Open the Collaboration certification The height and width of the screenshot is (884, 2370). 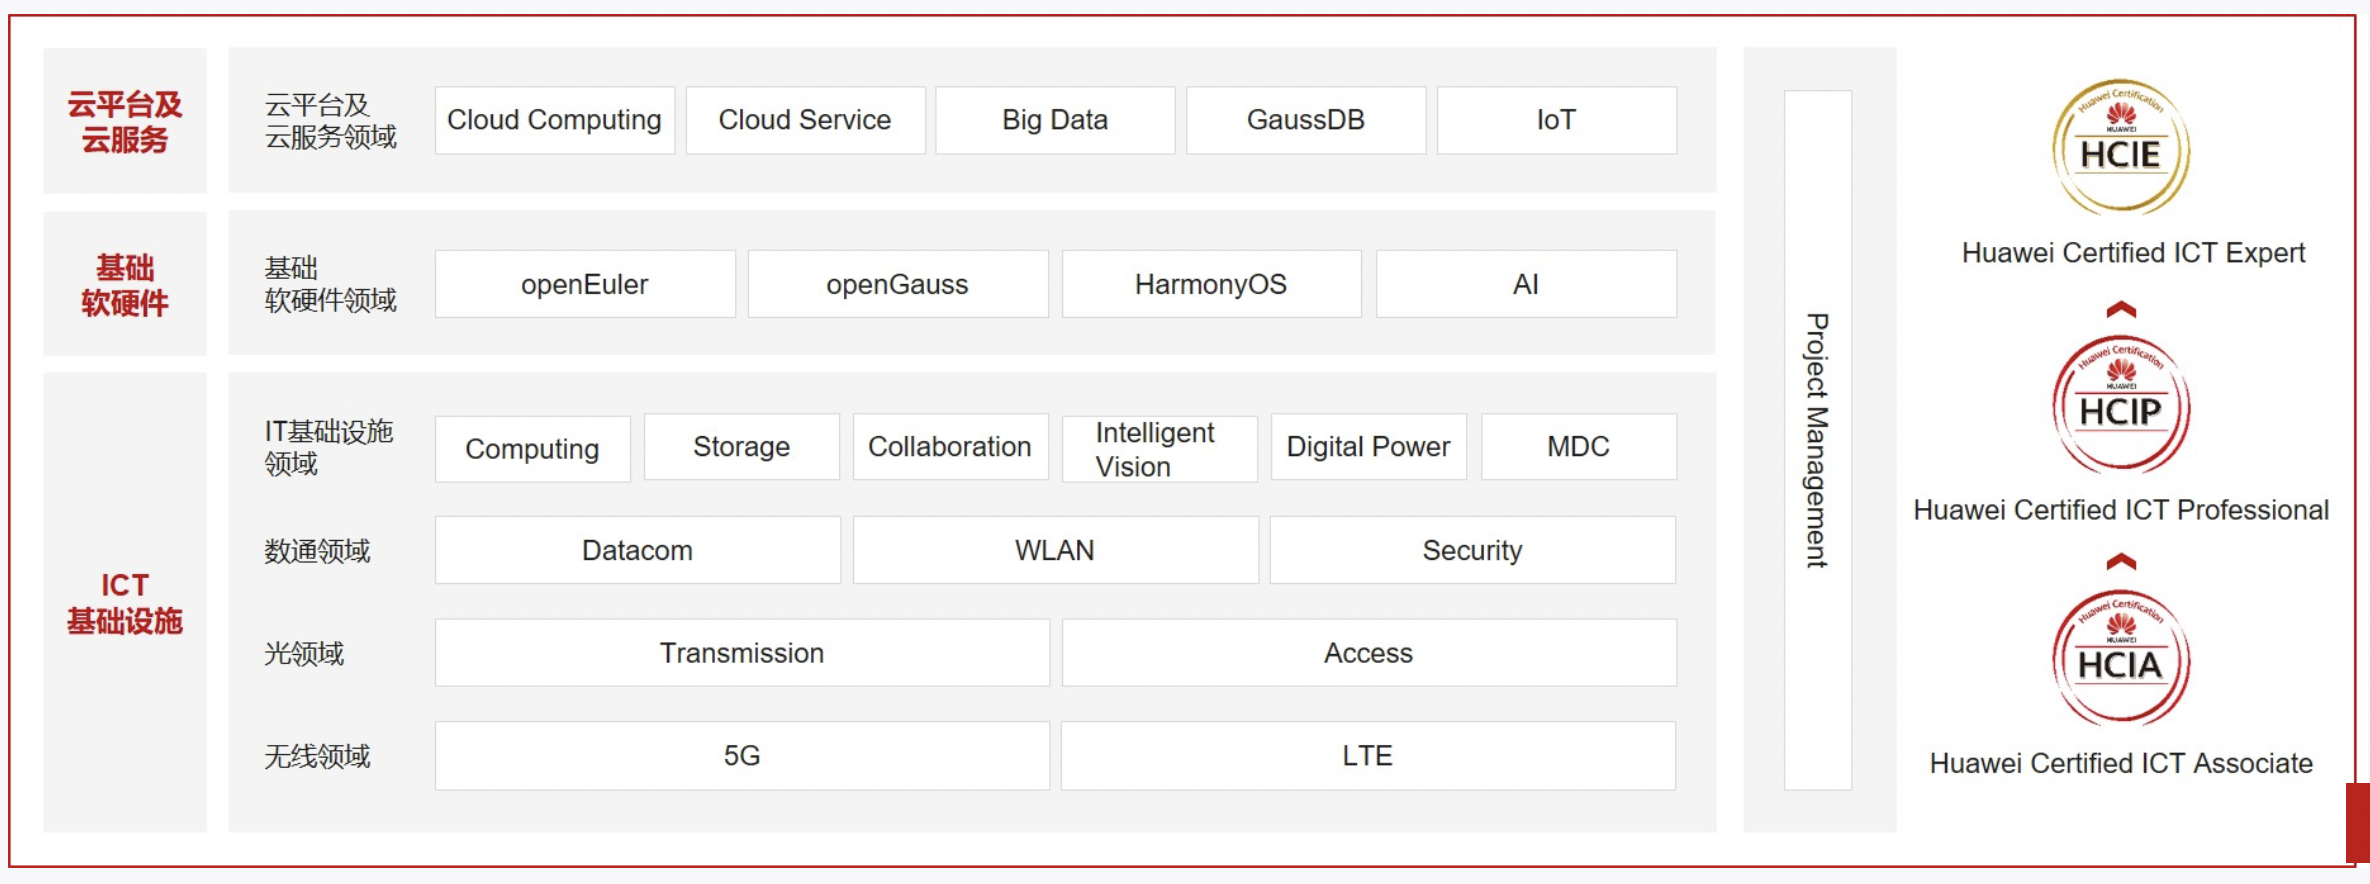[x=950, y=447]
